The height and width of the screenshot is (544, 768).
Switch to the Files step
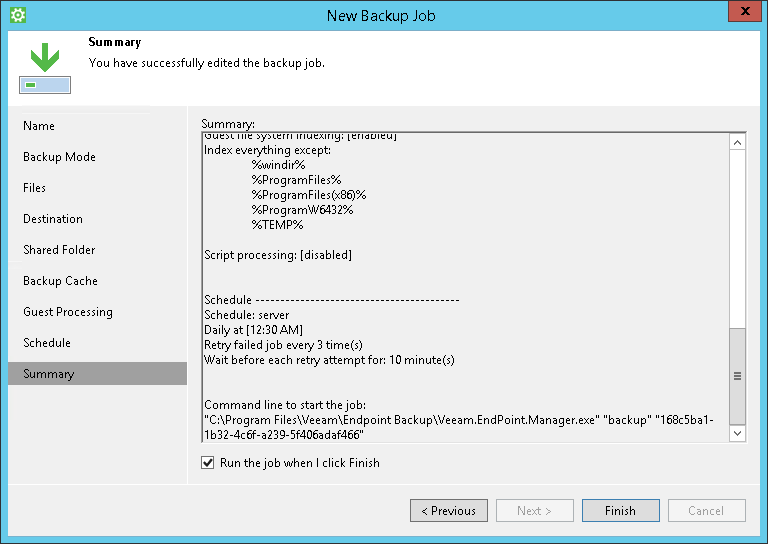35,188
